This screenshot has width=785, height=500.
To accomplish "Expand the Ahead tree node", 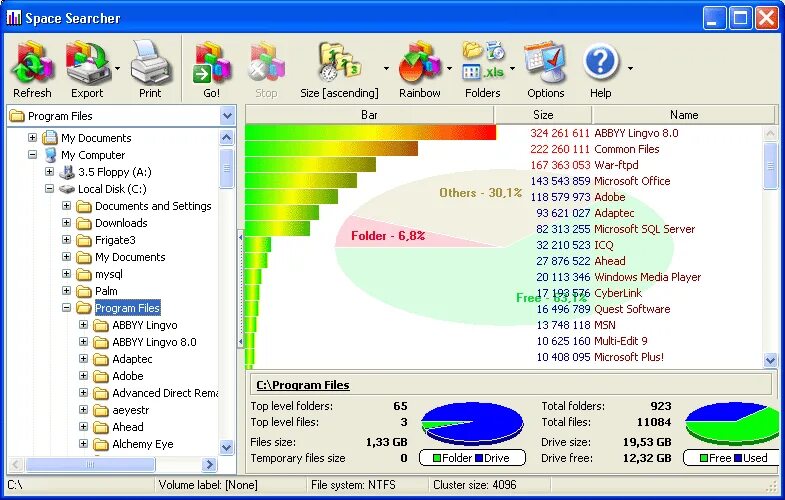I will tap(84, 427).
